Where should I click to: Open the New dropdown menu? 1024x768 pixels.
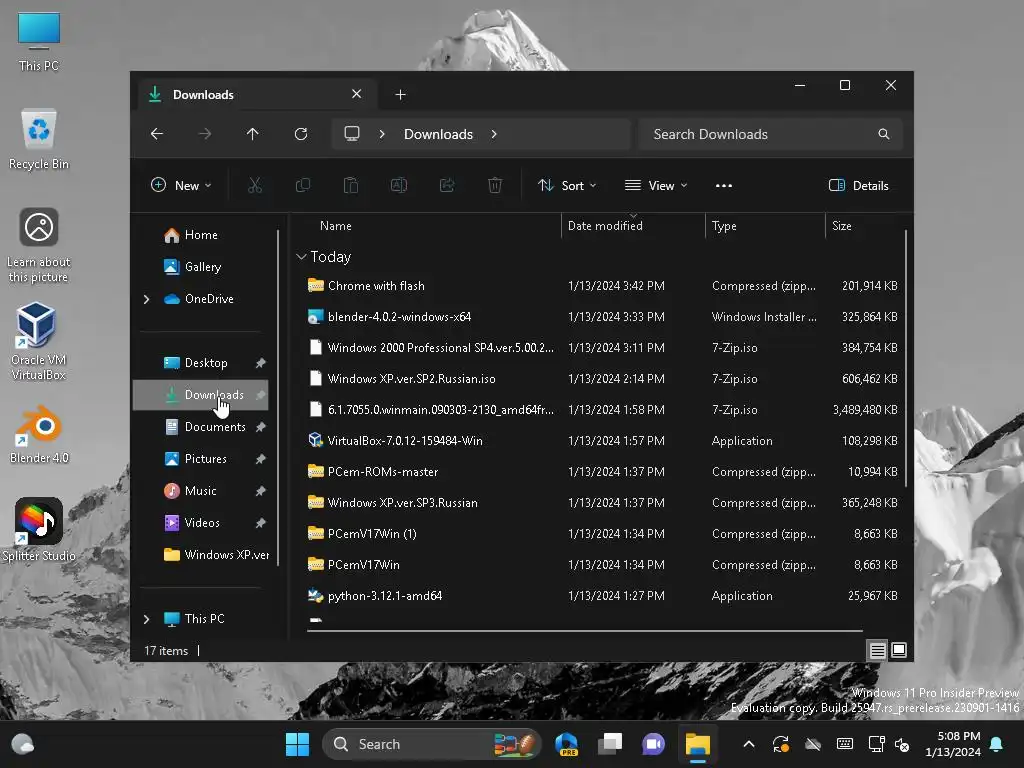(181, 185)
